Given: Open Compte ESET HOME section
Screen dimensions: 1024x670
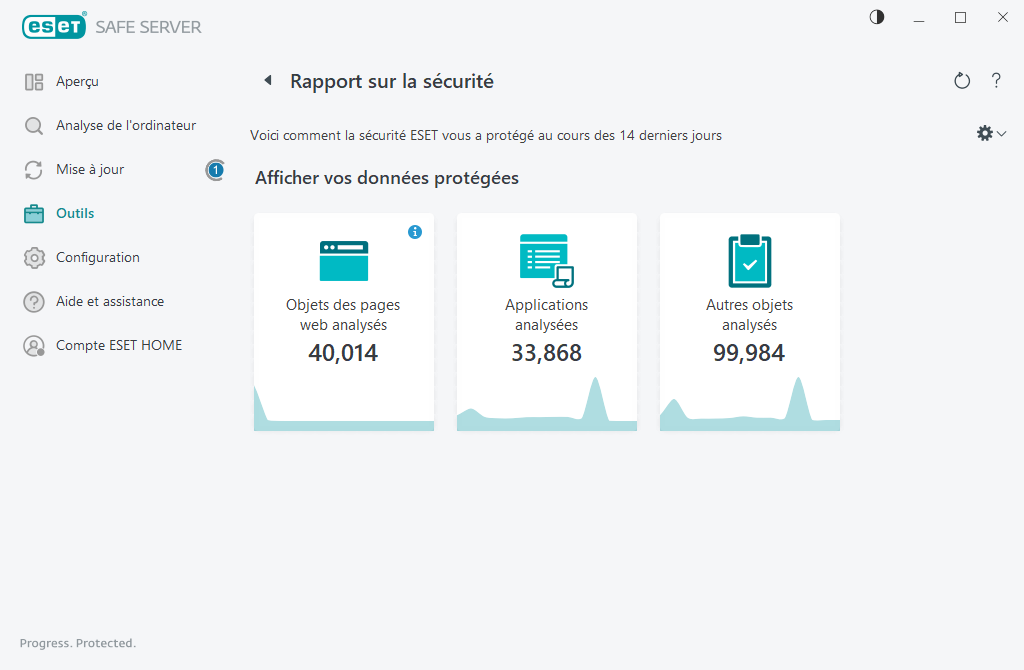Looking at the screenshot, I should tap(119, 345).
